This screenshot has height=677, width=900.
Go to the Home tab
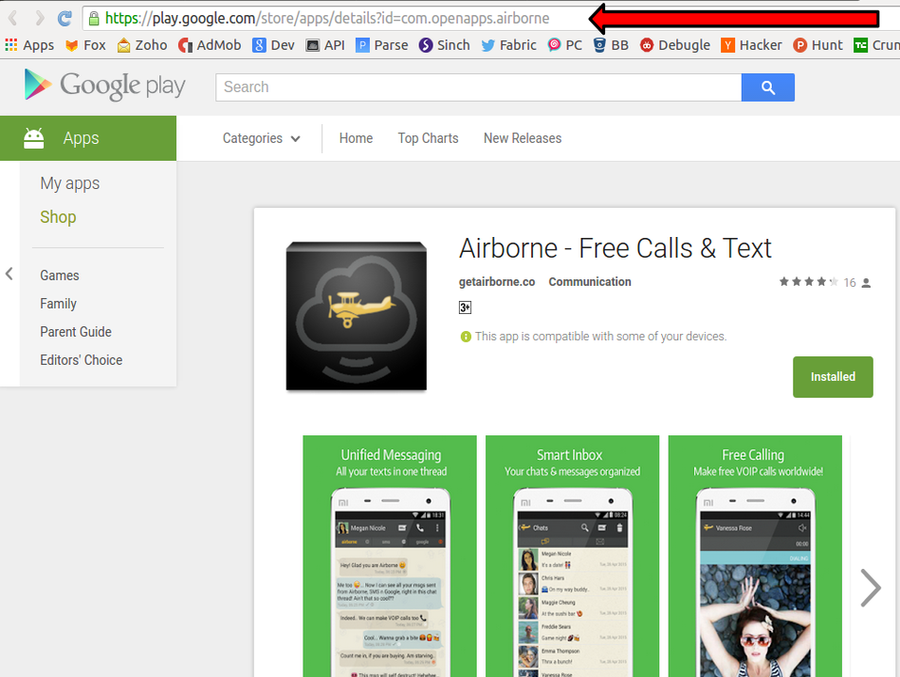[356, 138]
